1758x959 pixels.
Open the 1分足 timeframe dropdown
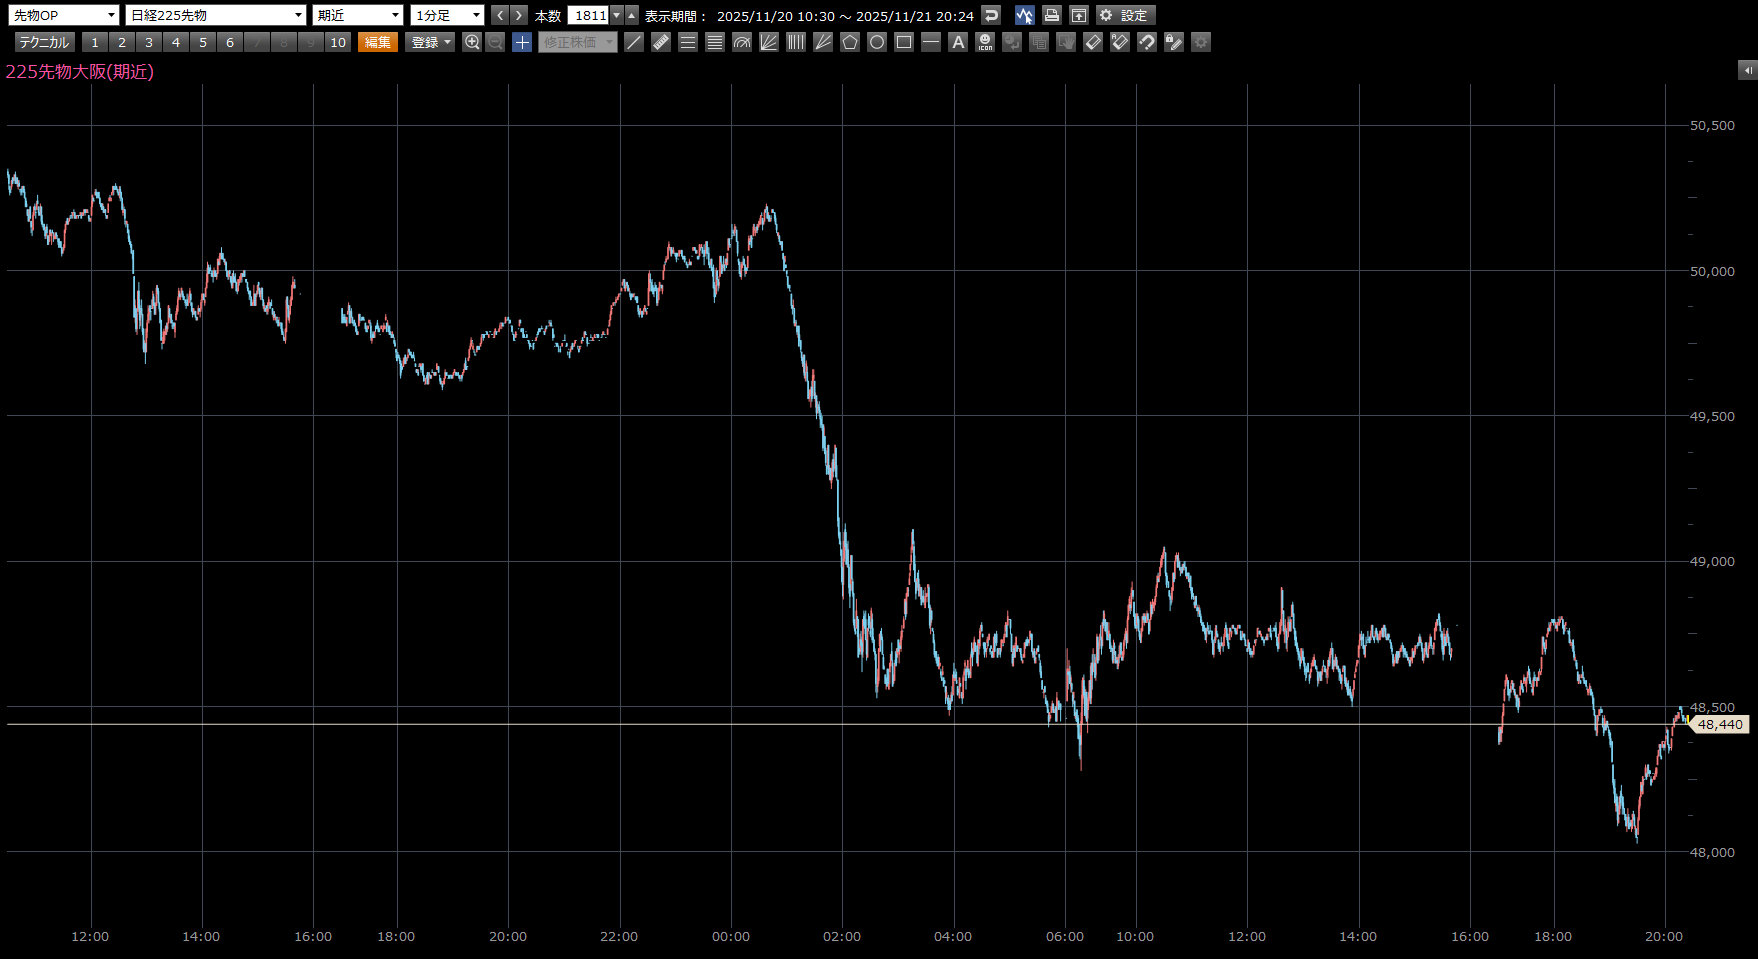pos(447,15)
